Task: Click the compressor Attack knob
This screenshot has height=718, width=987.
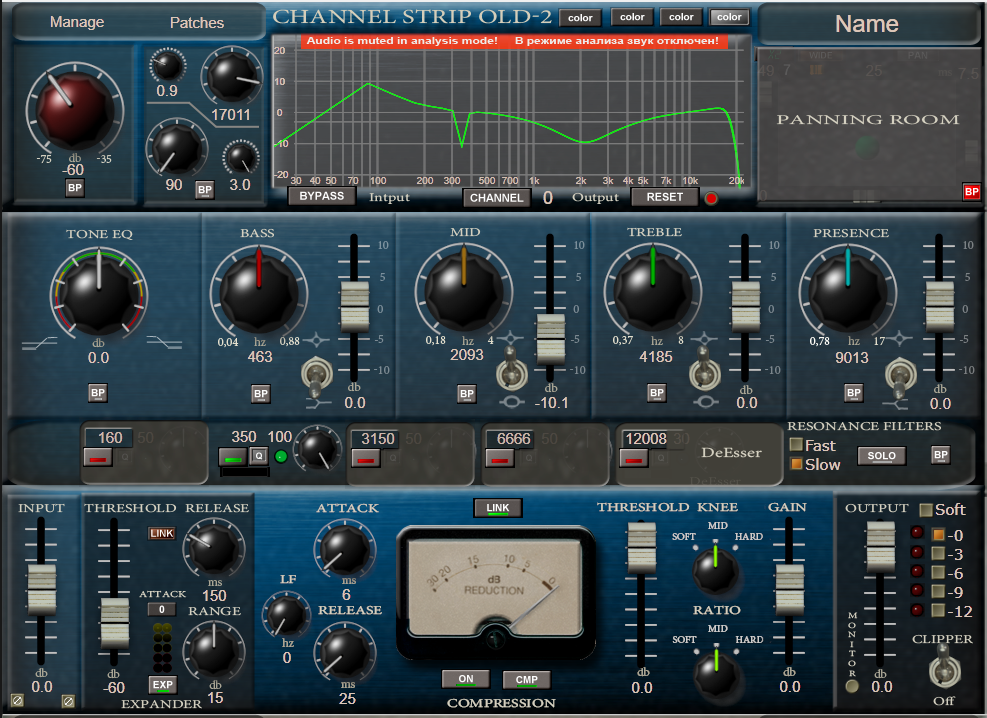Action: (x=344, y=549)
